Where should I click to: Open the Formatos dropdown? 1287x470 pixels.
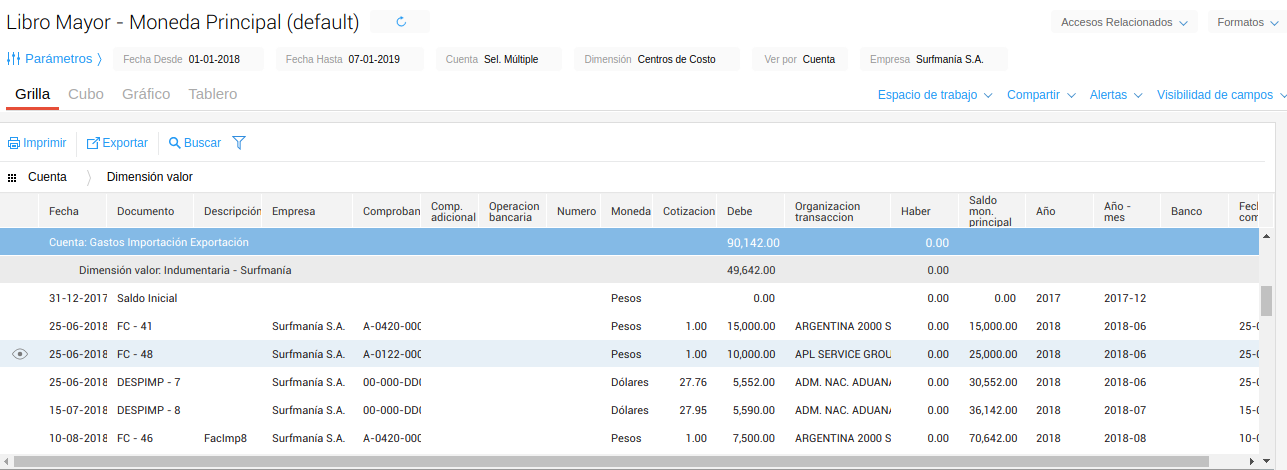pyautogui.click(x=1247, y=22)
